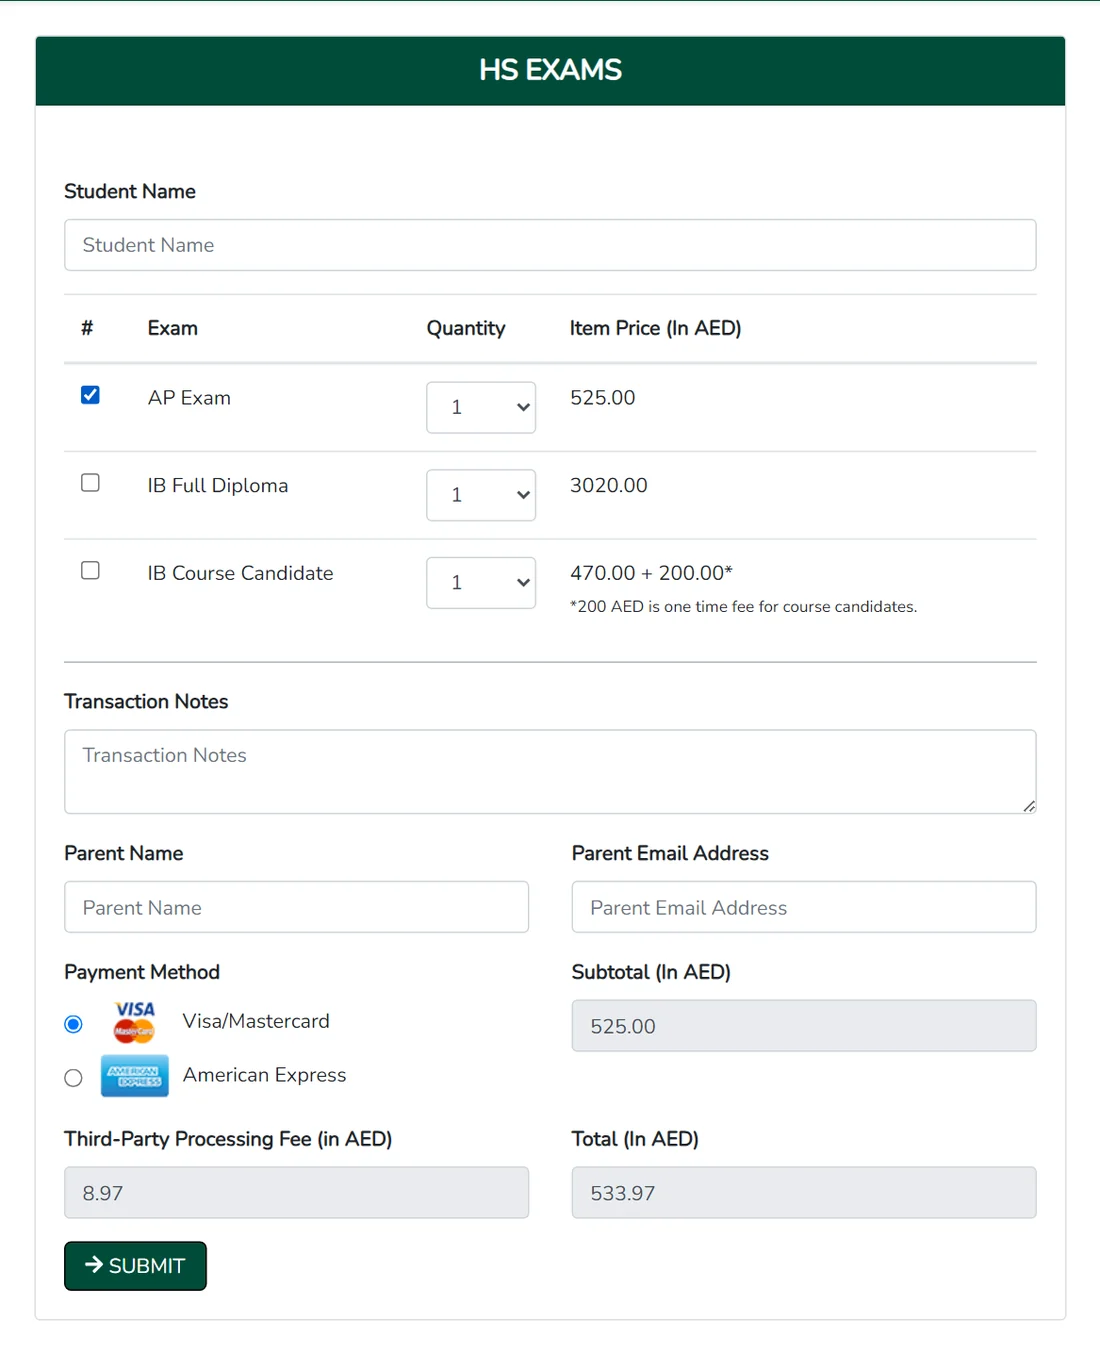The height and width of the screenshot is (1354, 1100).
Task: Click the Student Name input field
Action: click(x=550, y=245)
